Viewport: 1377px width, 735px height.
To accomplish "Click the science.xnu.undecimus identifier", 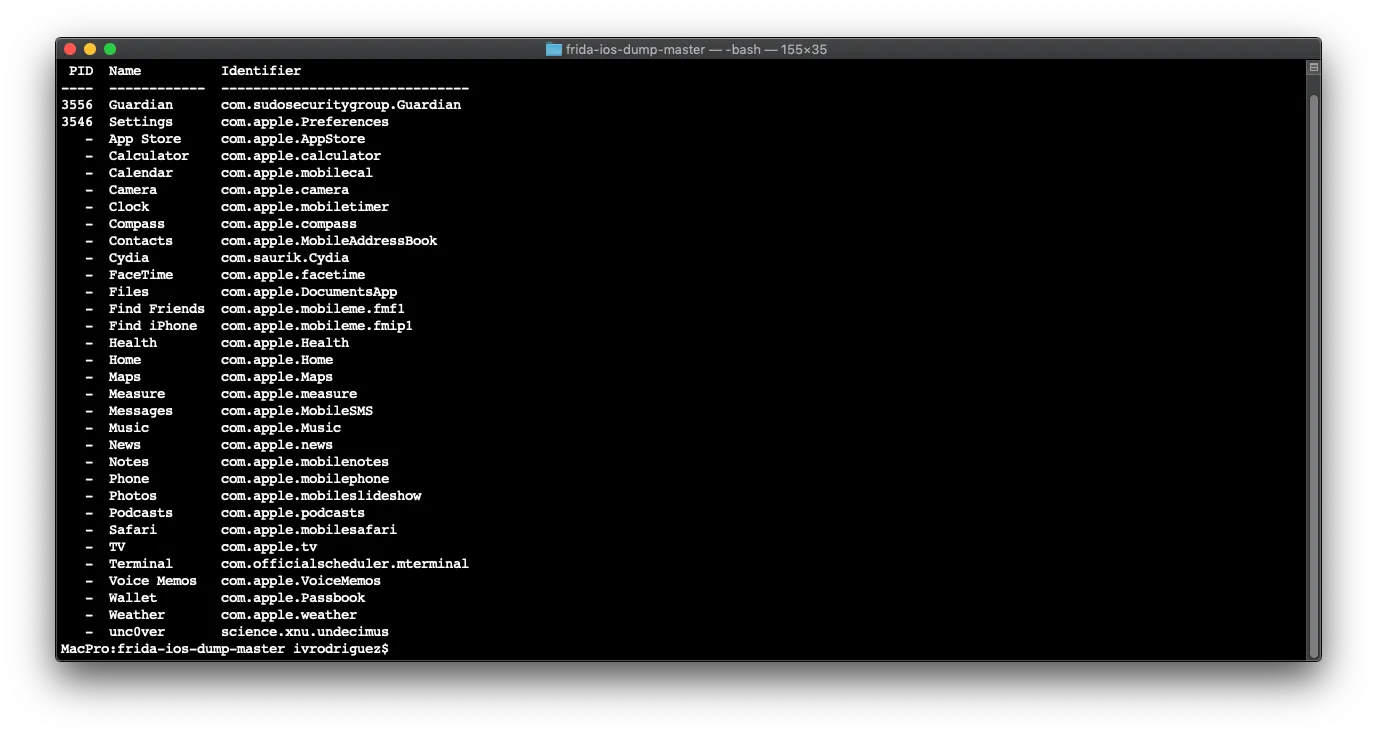I will (x=305, y=632).
